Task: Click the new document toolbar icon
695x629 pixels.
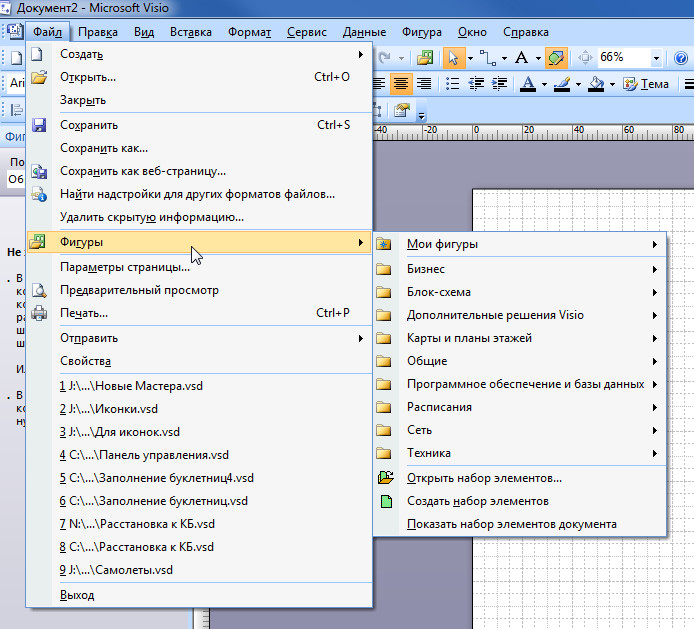Action: point(16,58)
